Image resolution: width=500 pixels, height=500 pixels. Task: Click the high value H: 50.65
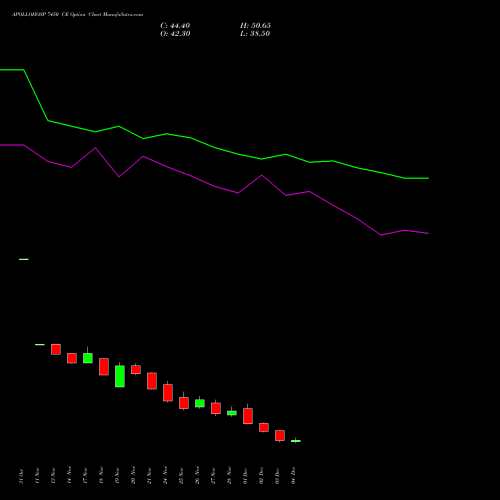click(x=255, y=26)
